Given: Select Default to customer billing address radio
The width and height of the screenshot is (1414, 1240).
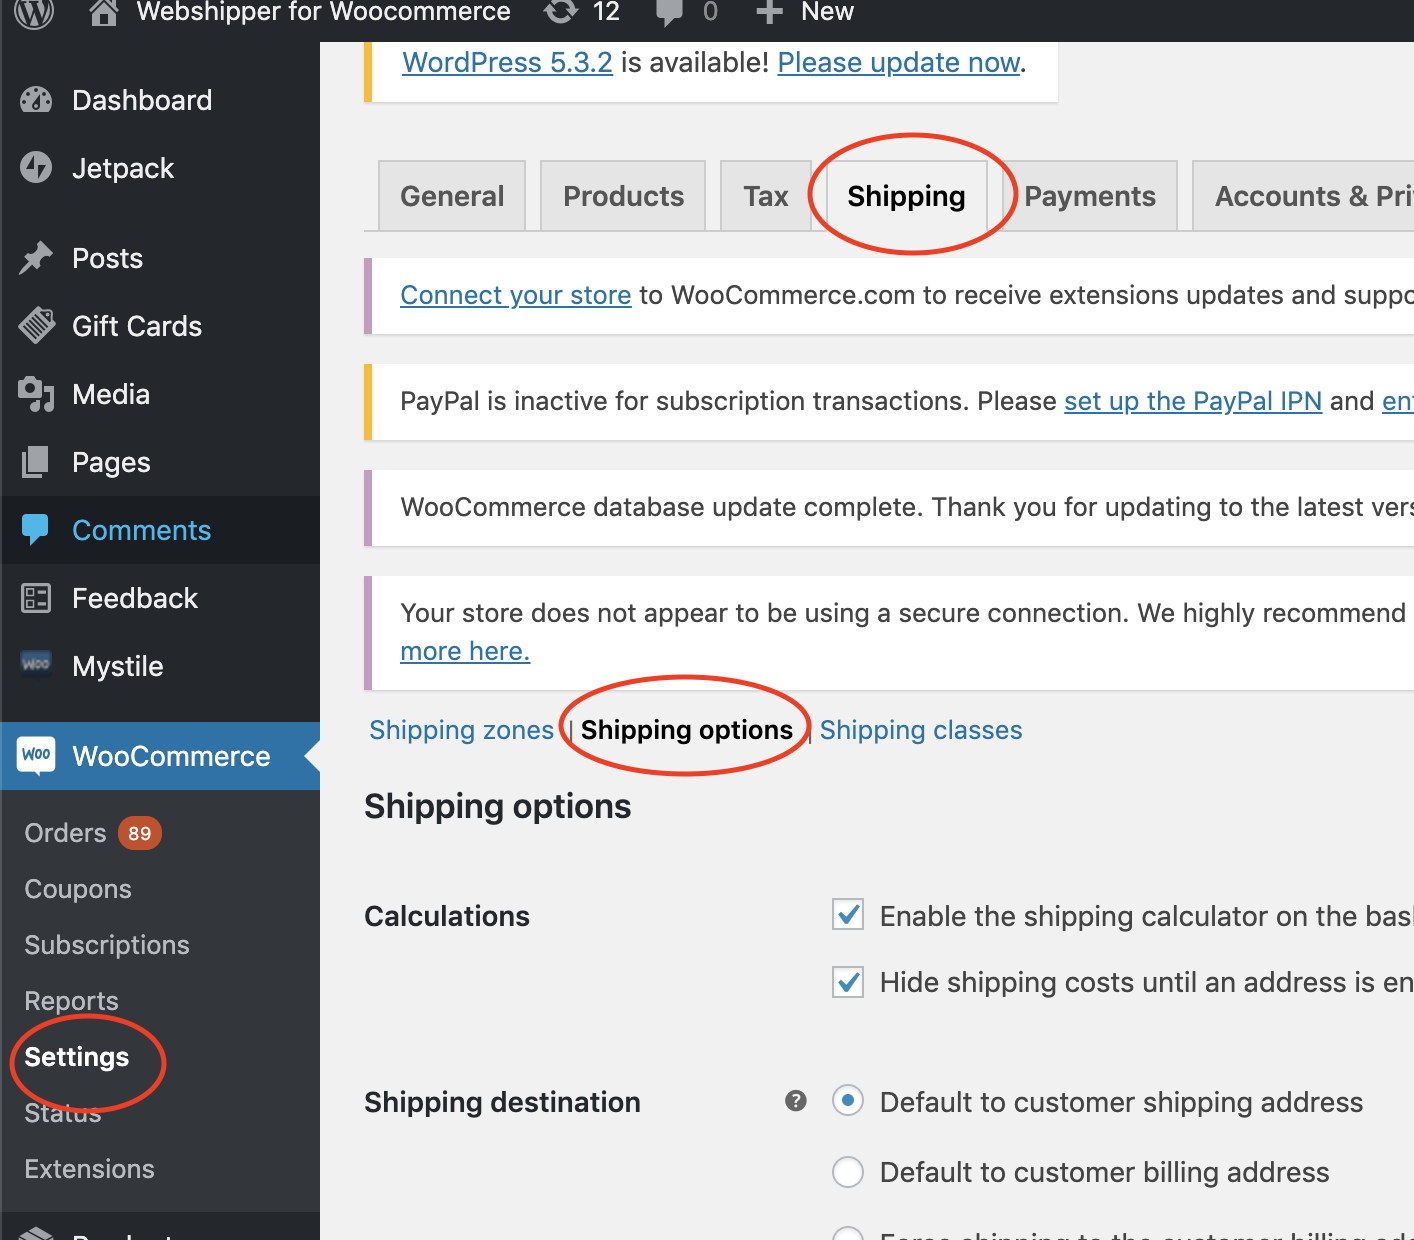Looking at the screenshot, I should (848, 1171).
